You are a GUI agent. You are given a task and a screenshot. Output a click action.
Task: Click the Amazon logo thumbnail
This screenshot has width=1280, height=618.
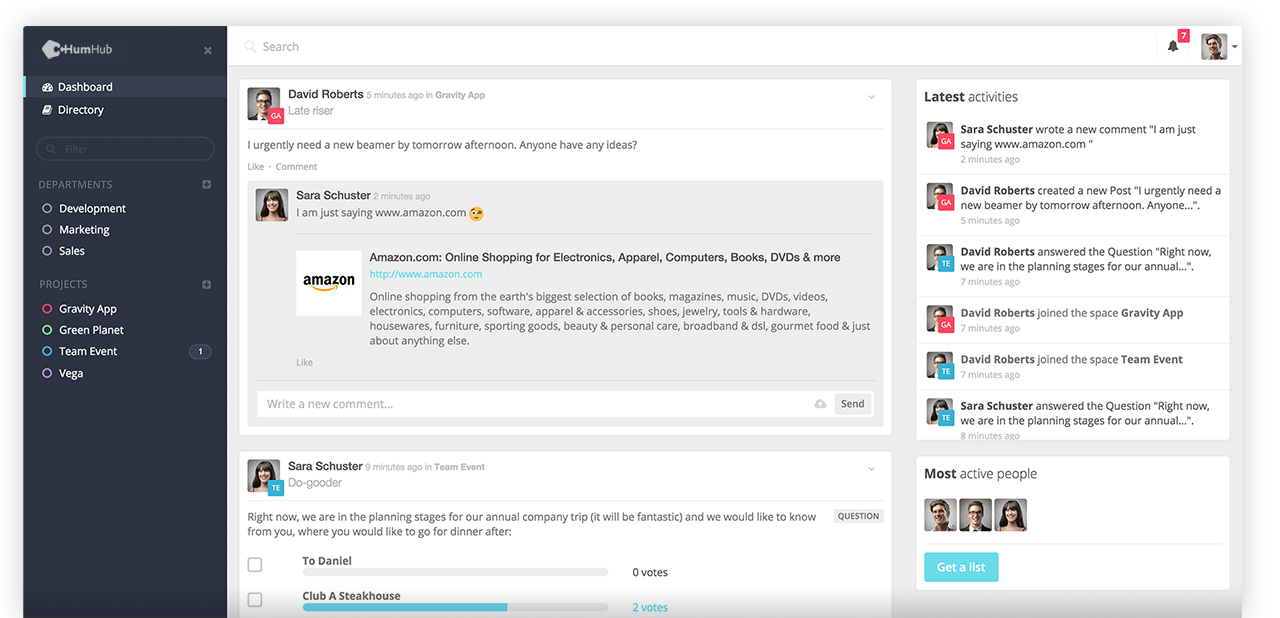pos(329,283)
